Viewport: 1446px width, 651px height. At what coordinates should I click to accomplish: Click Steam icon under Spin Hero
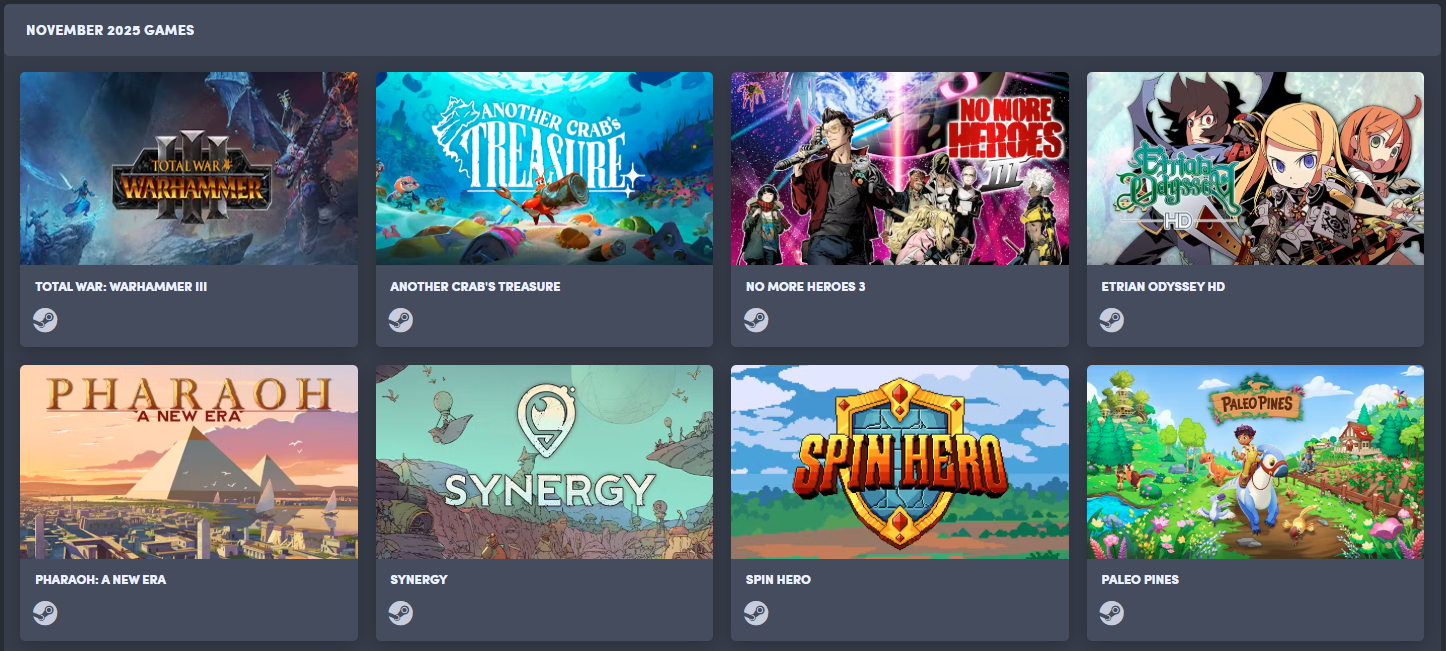pos(756,613)
